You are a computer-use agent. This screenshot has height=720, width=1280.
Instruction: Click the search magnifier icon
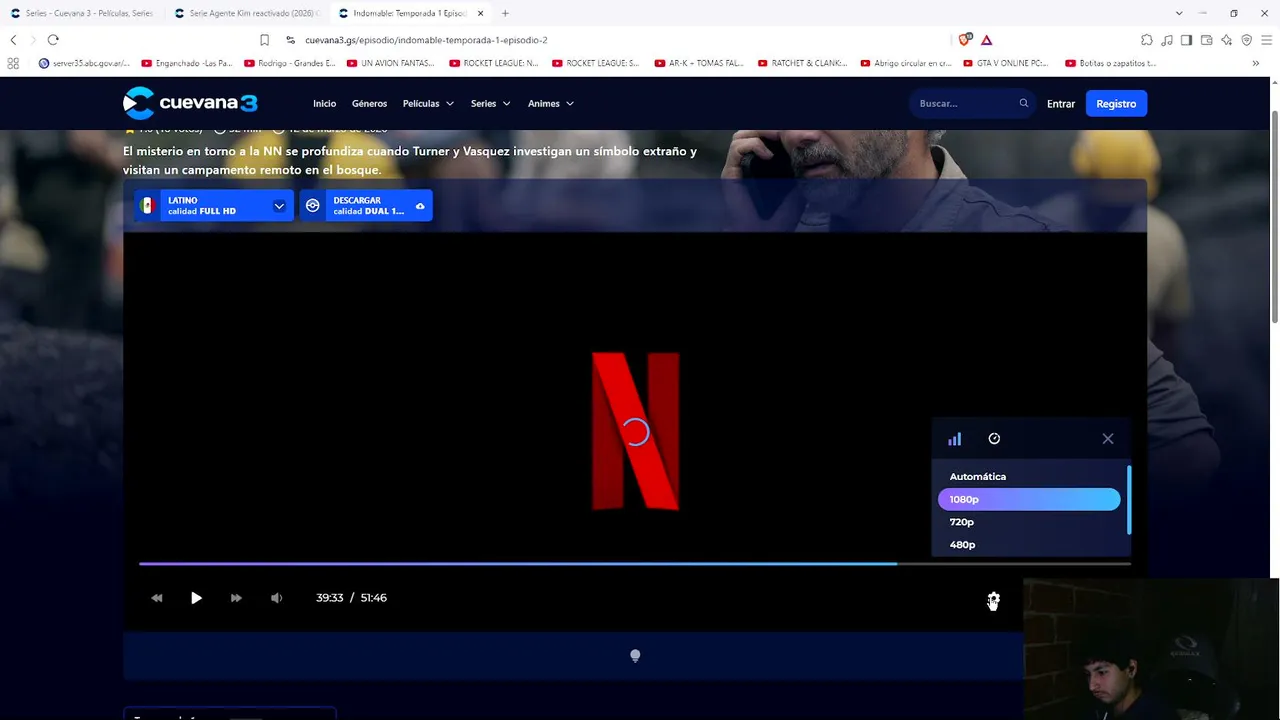(1024, 103)
